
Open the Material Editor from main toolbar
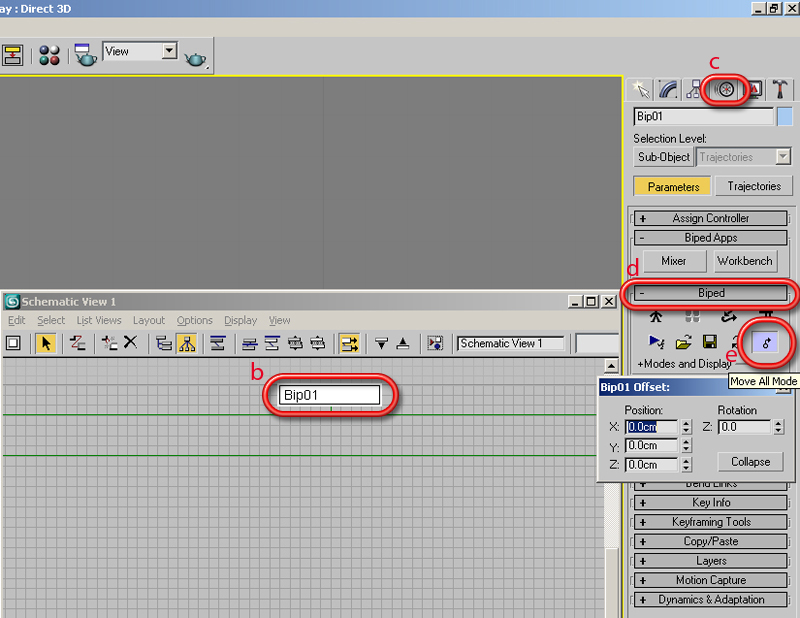coord(49,55)
